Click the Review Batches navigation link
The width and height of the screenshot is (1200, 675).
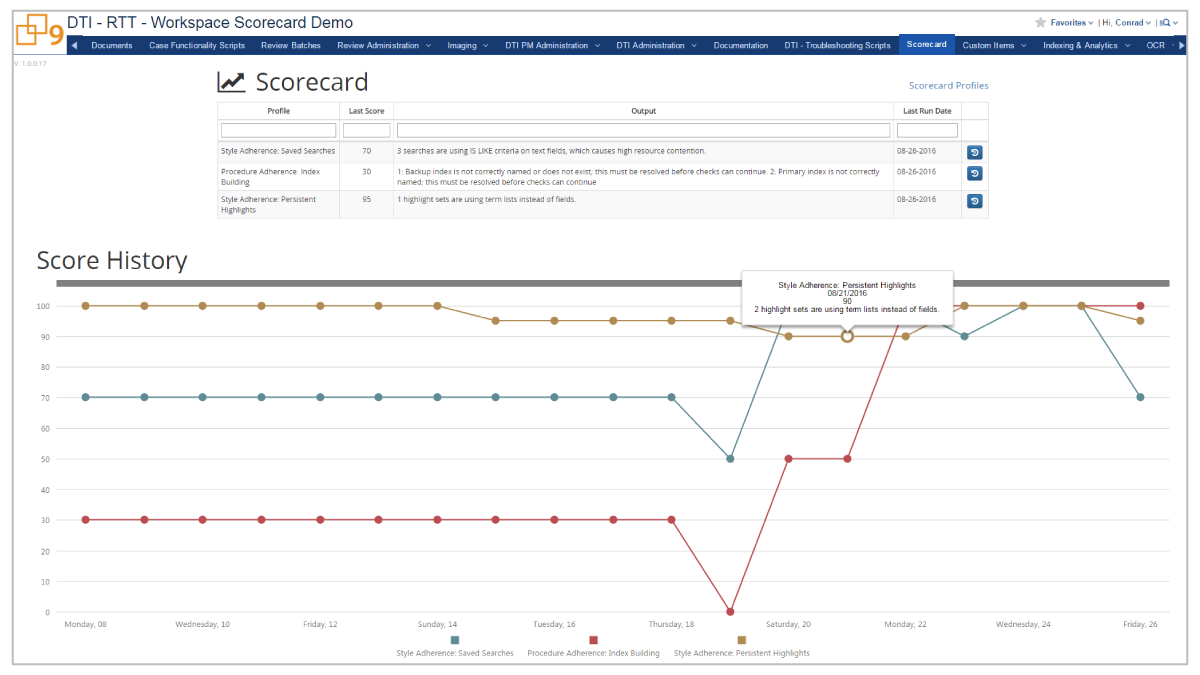pos(290,44)
